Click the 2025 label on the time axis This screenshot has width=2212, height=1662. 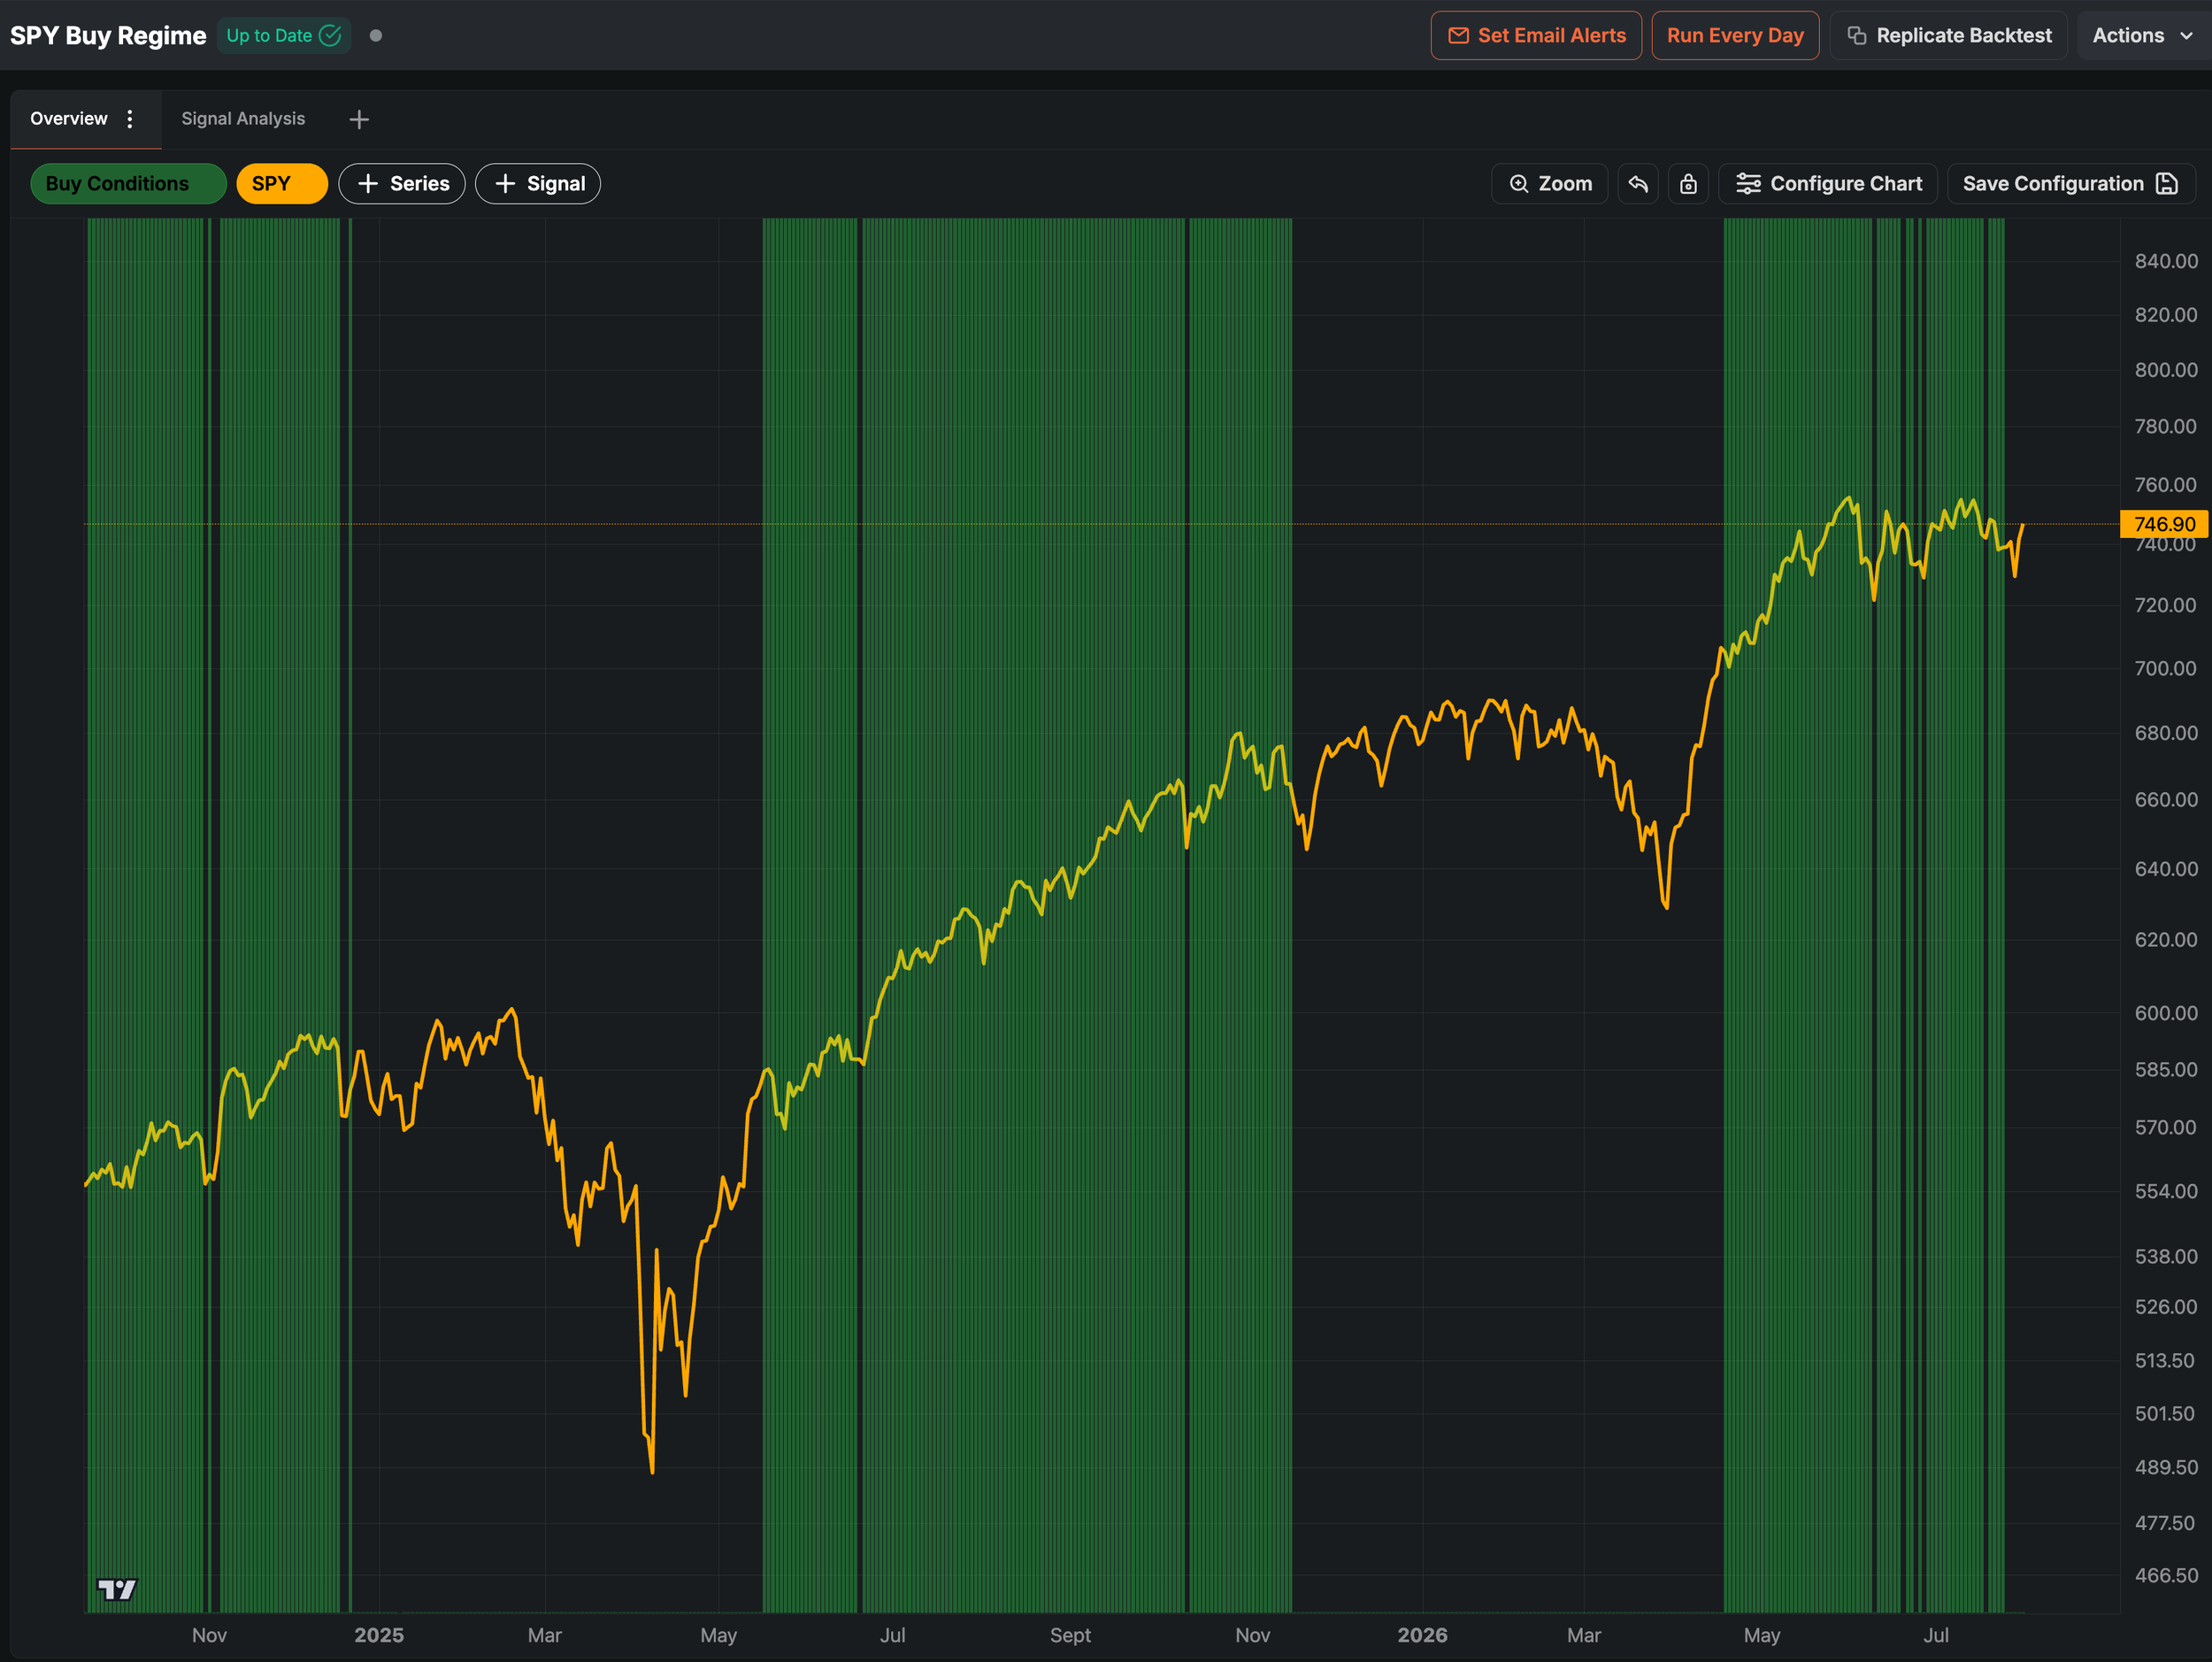(x=379, y=1635)
